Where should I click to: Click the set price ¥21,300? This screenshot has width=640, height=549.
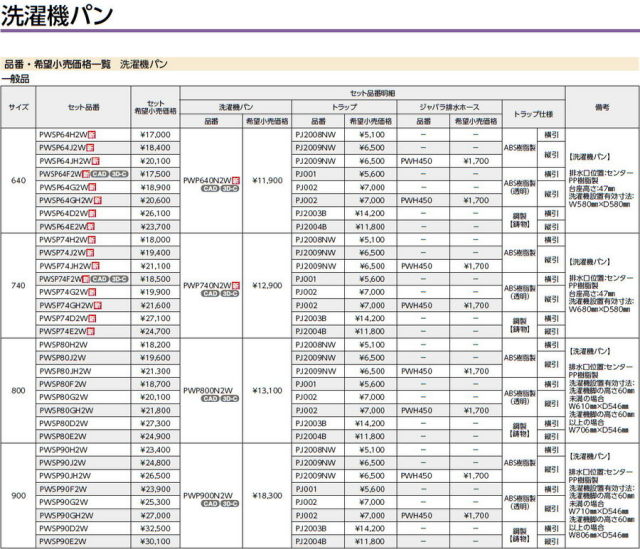[x=155, y=371]
